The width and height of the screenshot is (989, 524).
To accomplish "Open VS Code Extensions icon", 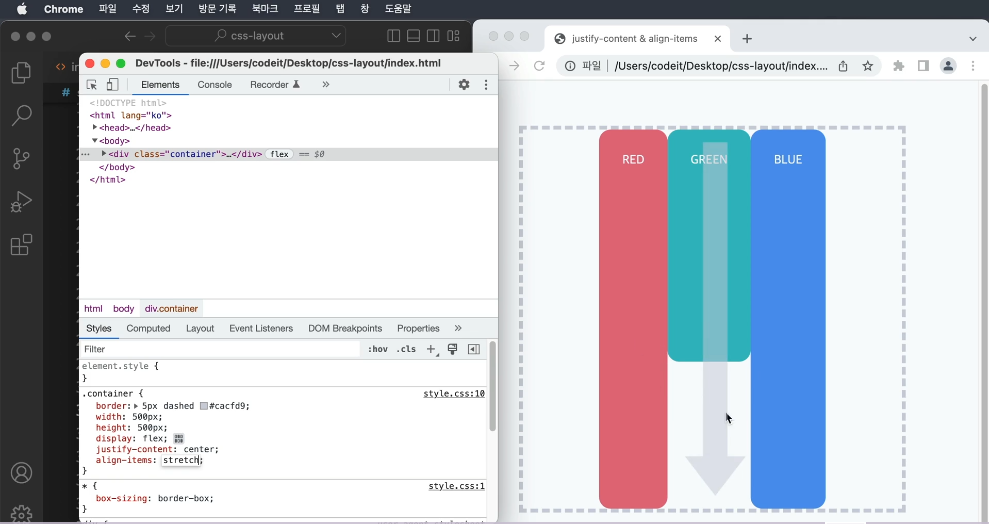I will point(21,245).
